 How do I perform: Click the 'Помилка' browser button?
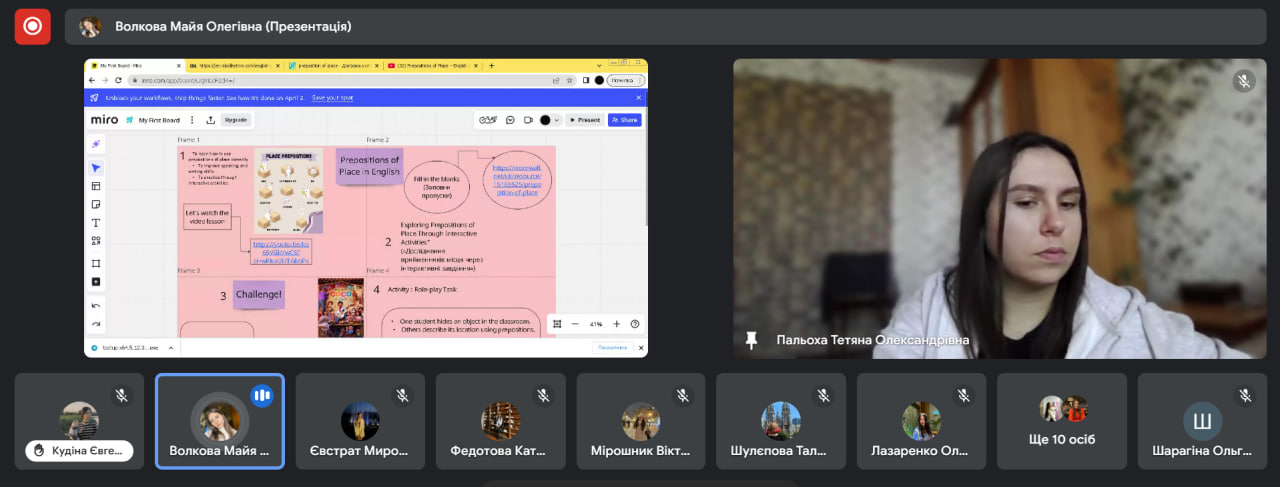point(626,80)
